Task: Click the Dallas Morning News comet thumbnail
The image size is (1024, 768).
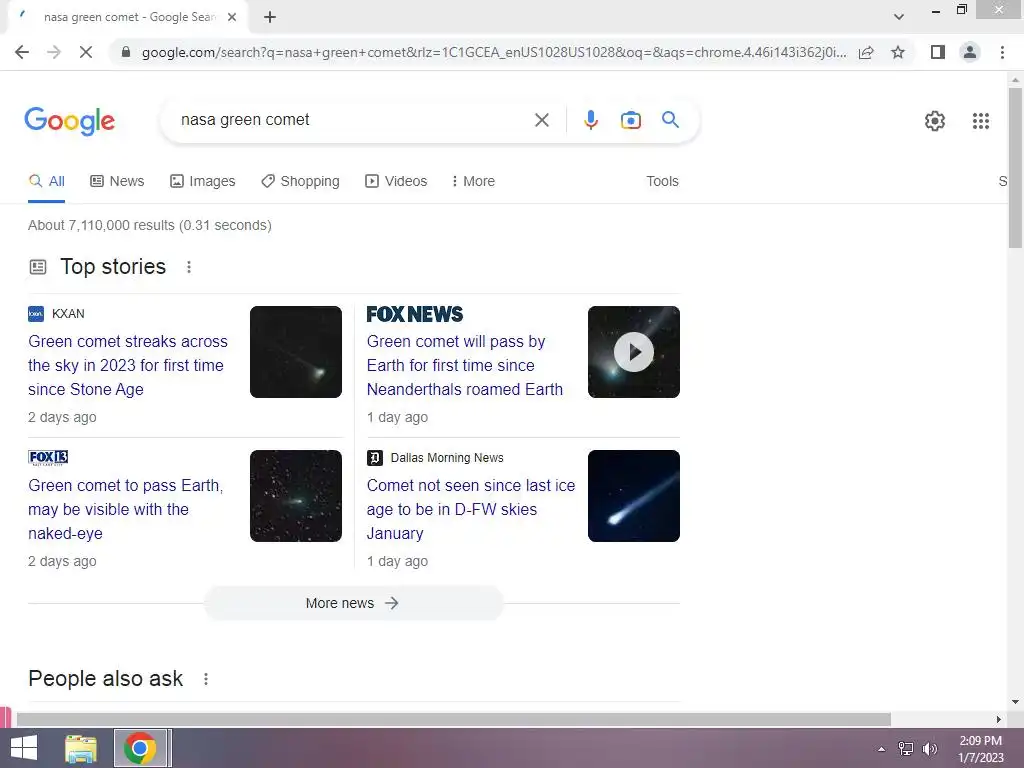Action: (x=633, y=496)
